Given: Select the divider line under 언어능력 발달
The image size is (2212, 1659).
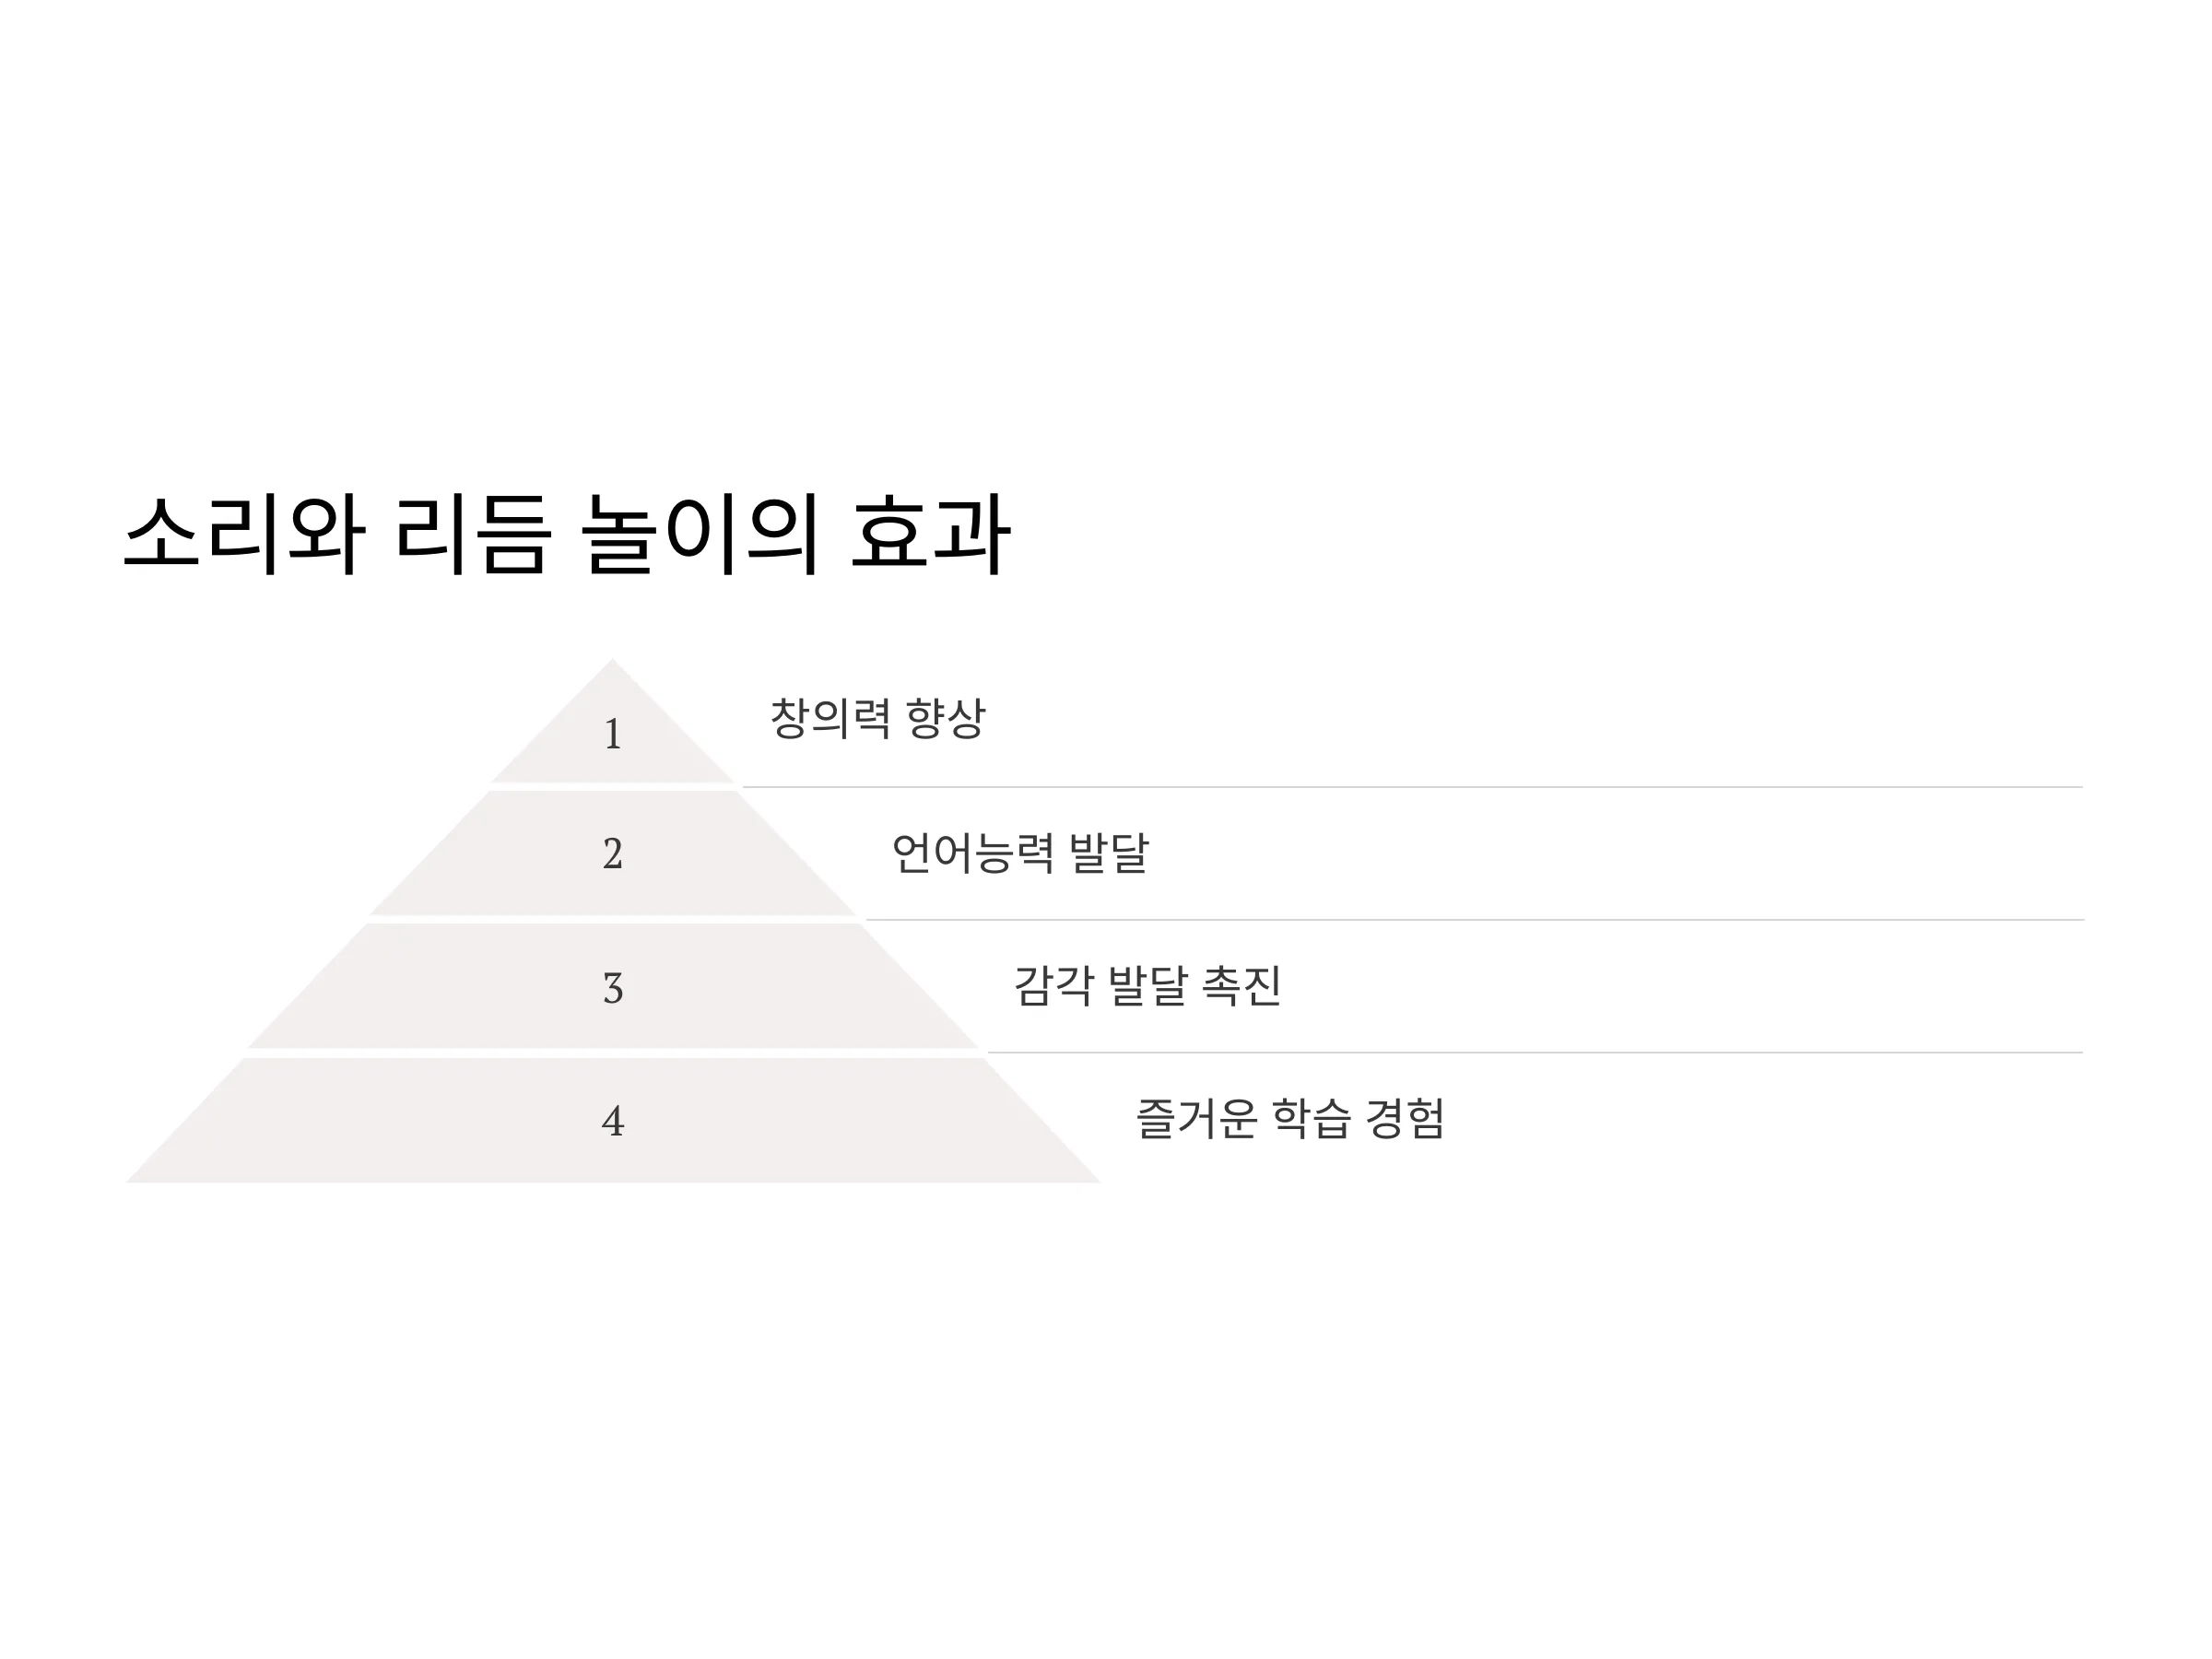Looking at the screenshot, I should tap(1475, 920).
